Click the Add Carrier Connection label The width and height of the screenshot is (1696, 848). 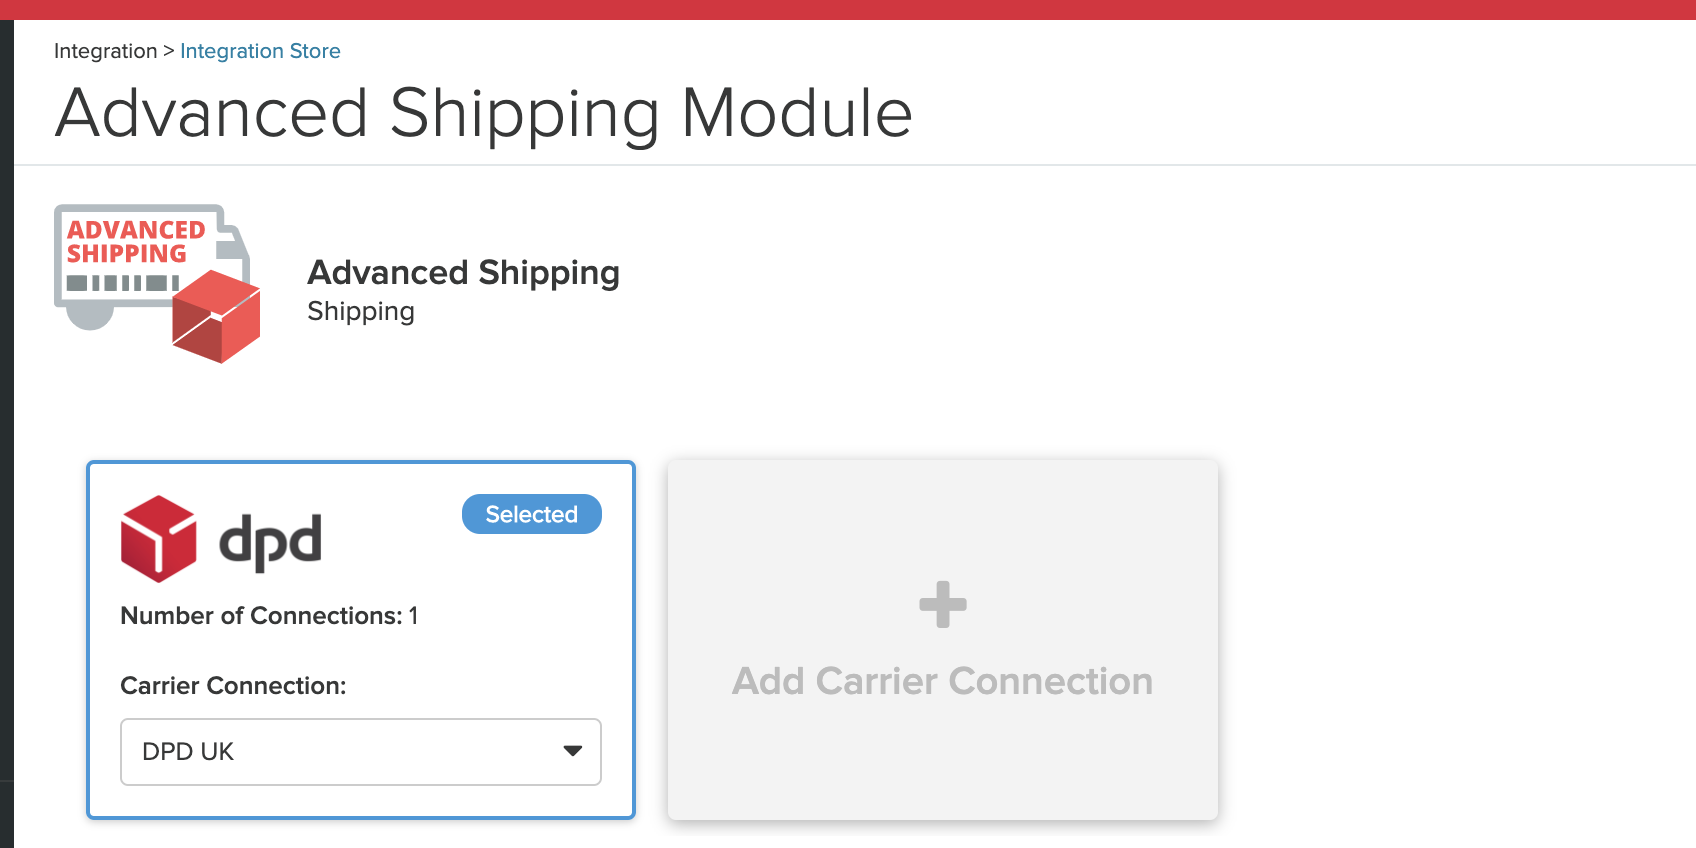pos(942,681)
